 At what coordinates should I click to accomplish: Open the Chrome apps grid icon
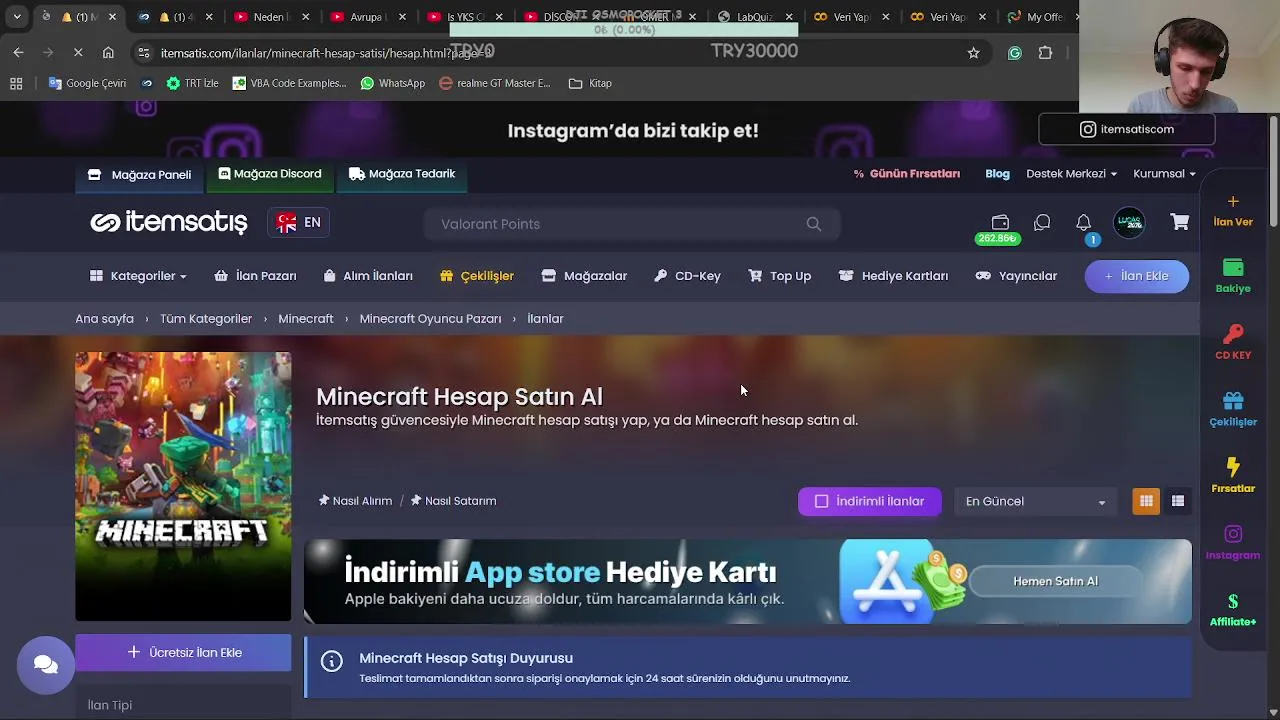coord(16,83)
